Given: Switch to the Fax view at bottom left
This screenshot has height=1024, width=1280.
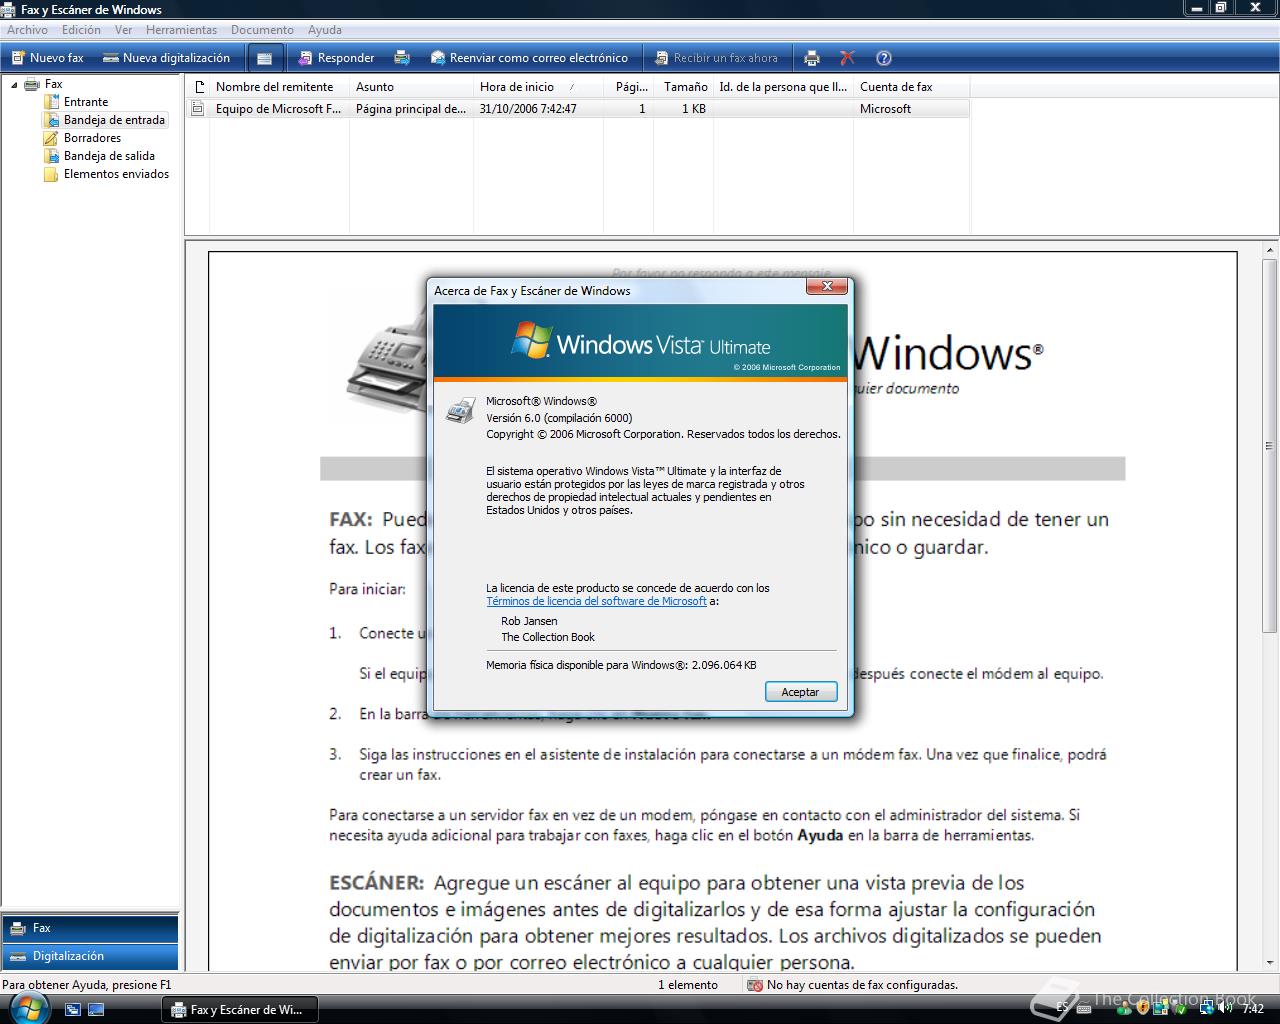Looking at the screenshot, I should click(x=90, y=928).
